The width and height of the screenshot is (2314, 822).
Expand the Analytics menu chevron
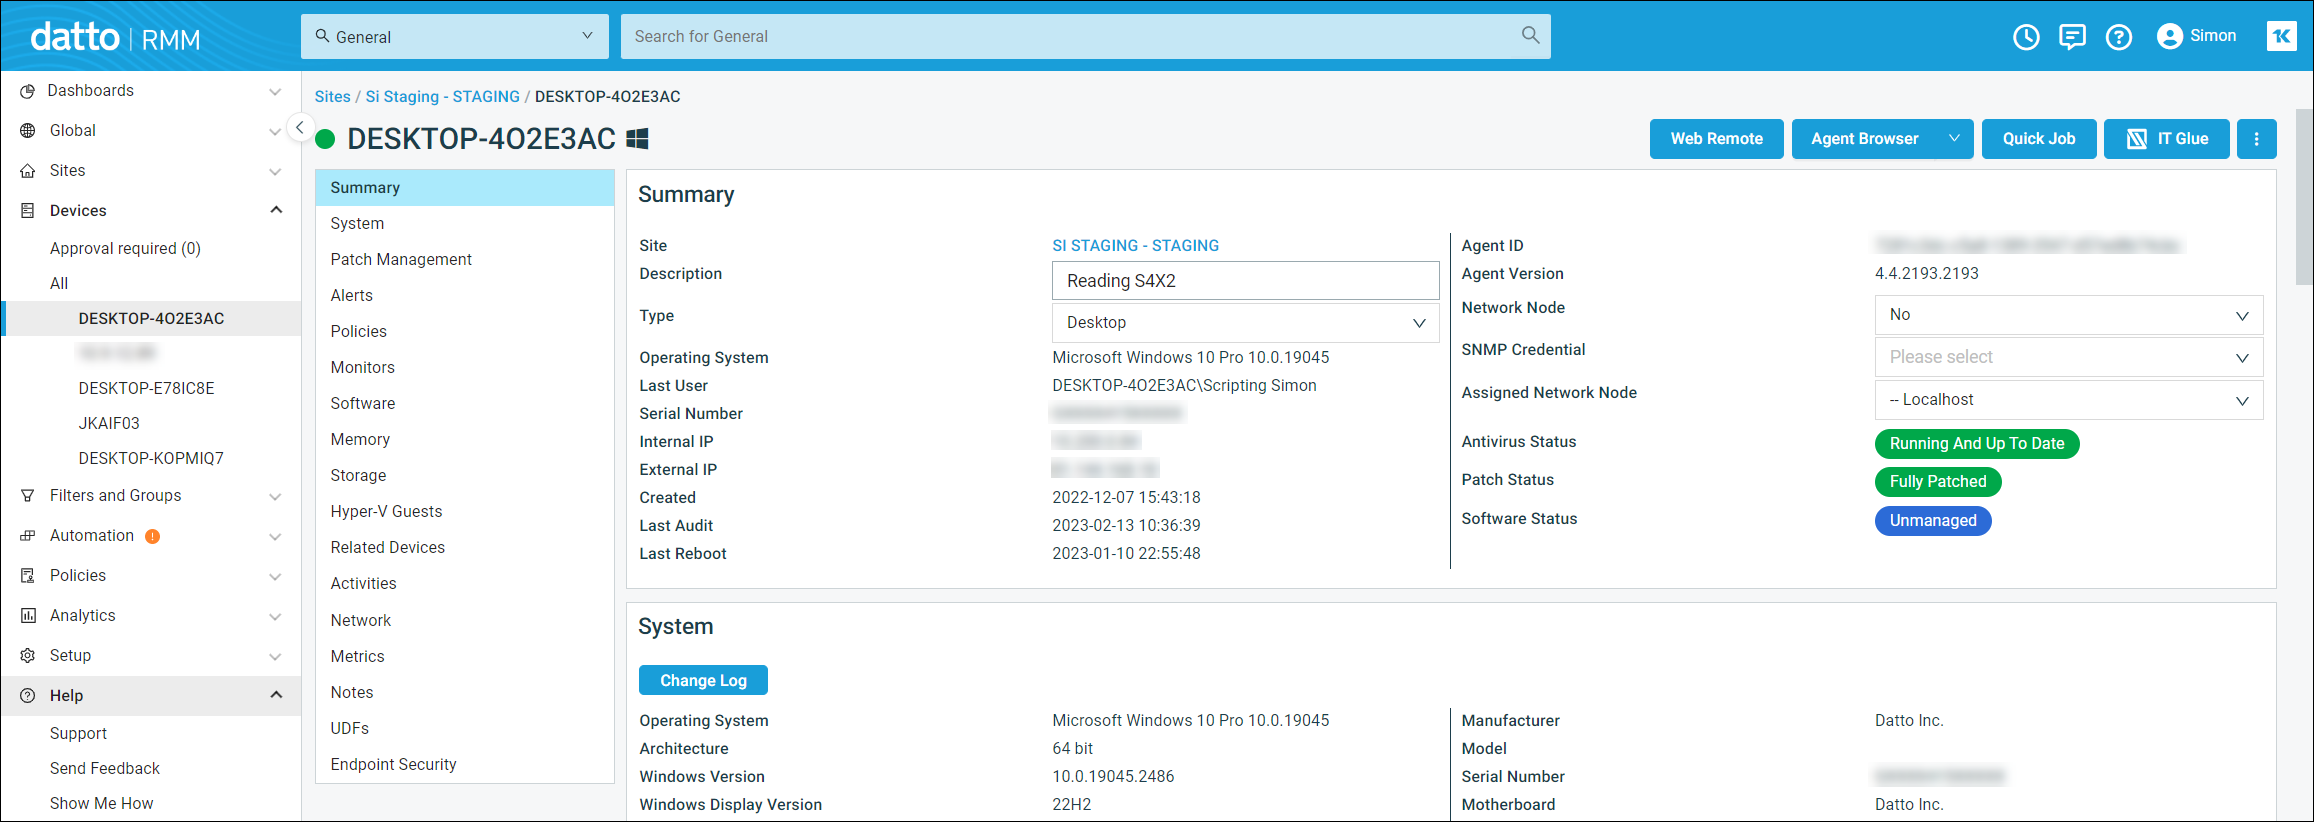click(x=275, y=617)
